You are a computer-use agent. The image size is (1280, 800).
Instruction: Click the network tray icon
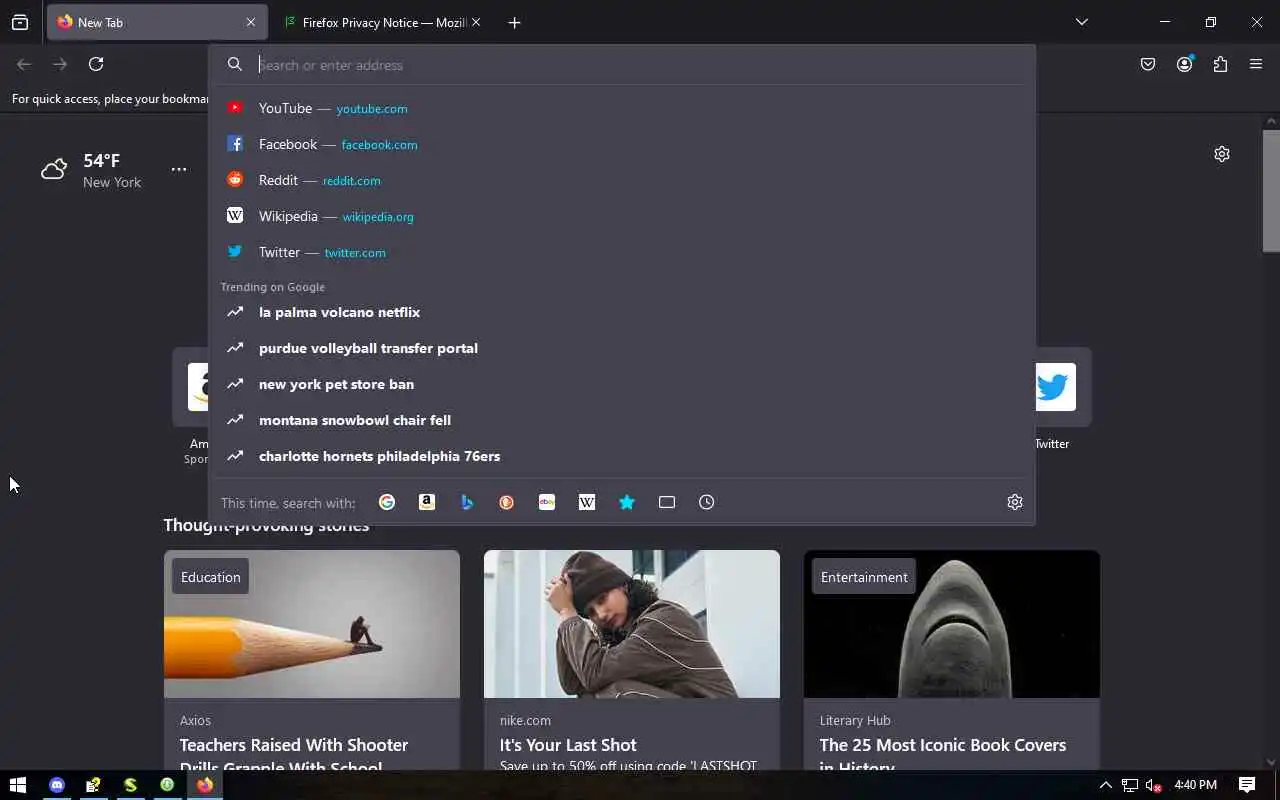(1130, 785)
